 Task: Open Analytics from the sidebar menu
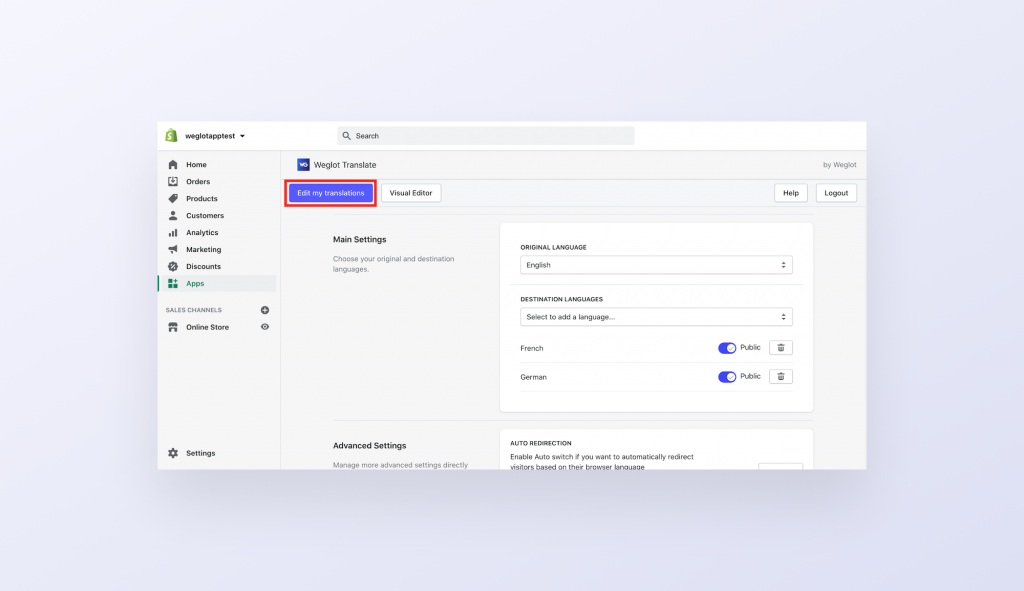(201, 233)
